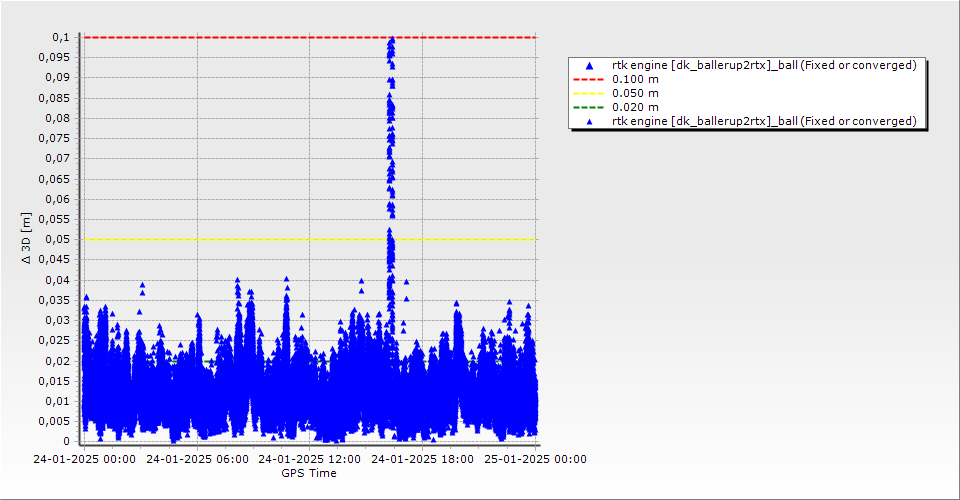Click y-axis tick label "0,035"
960x500 pixels.
coord(54,300)
